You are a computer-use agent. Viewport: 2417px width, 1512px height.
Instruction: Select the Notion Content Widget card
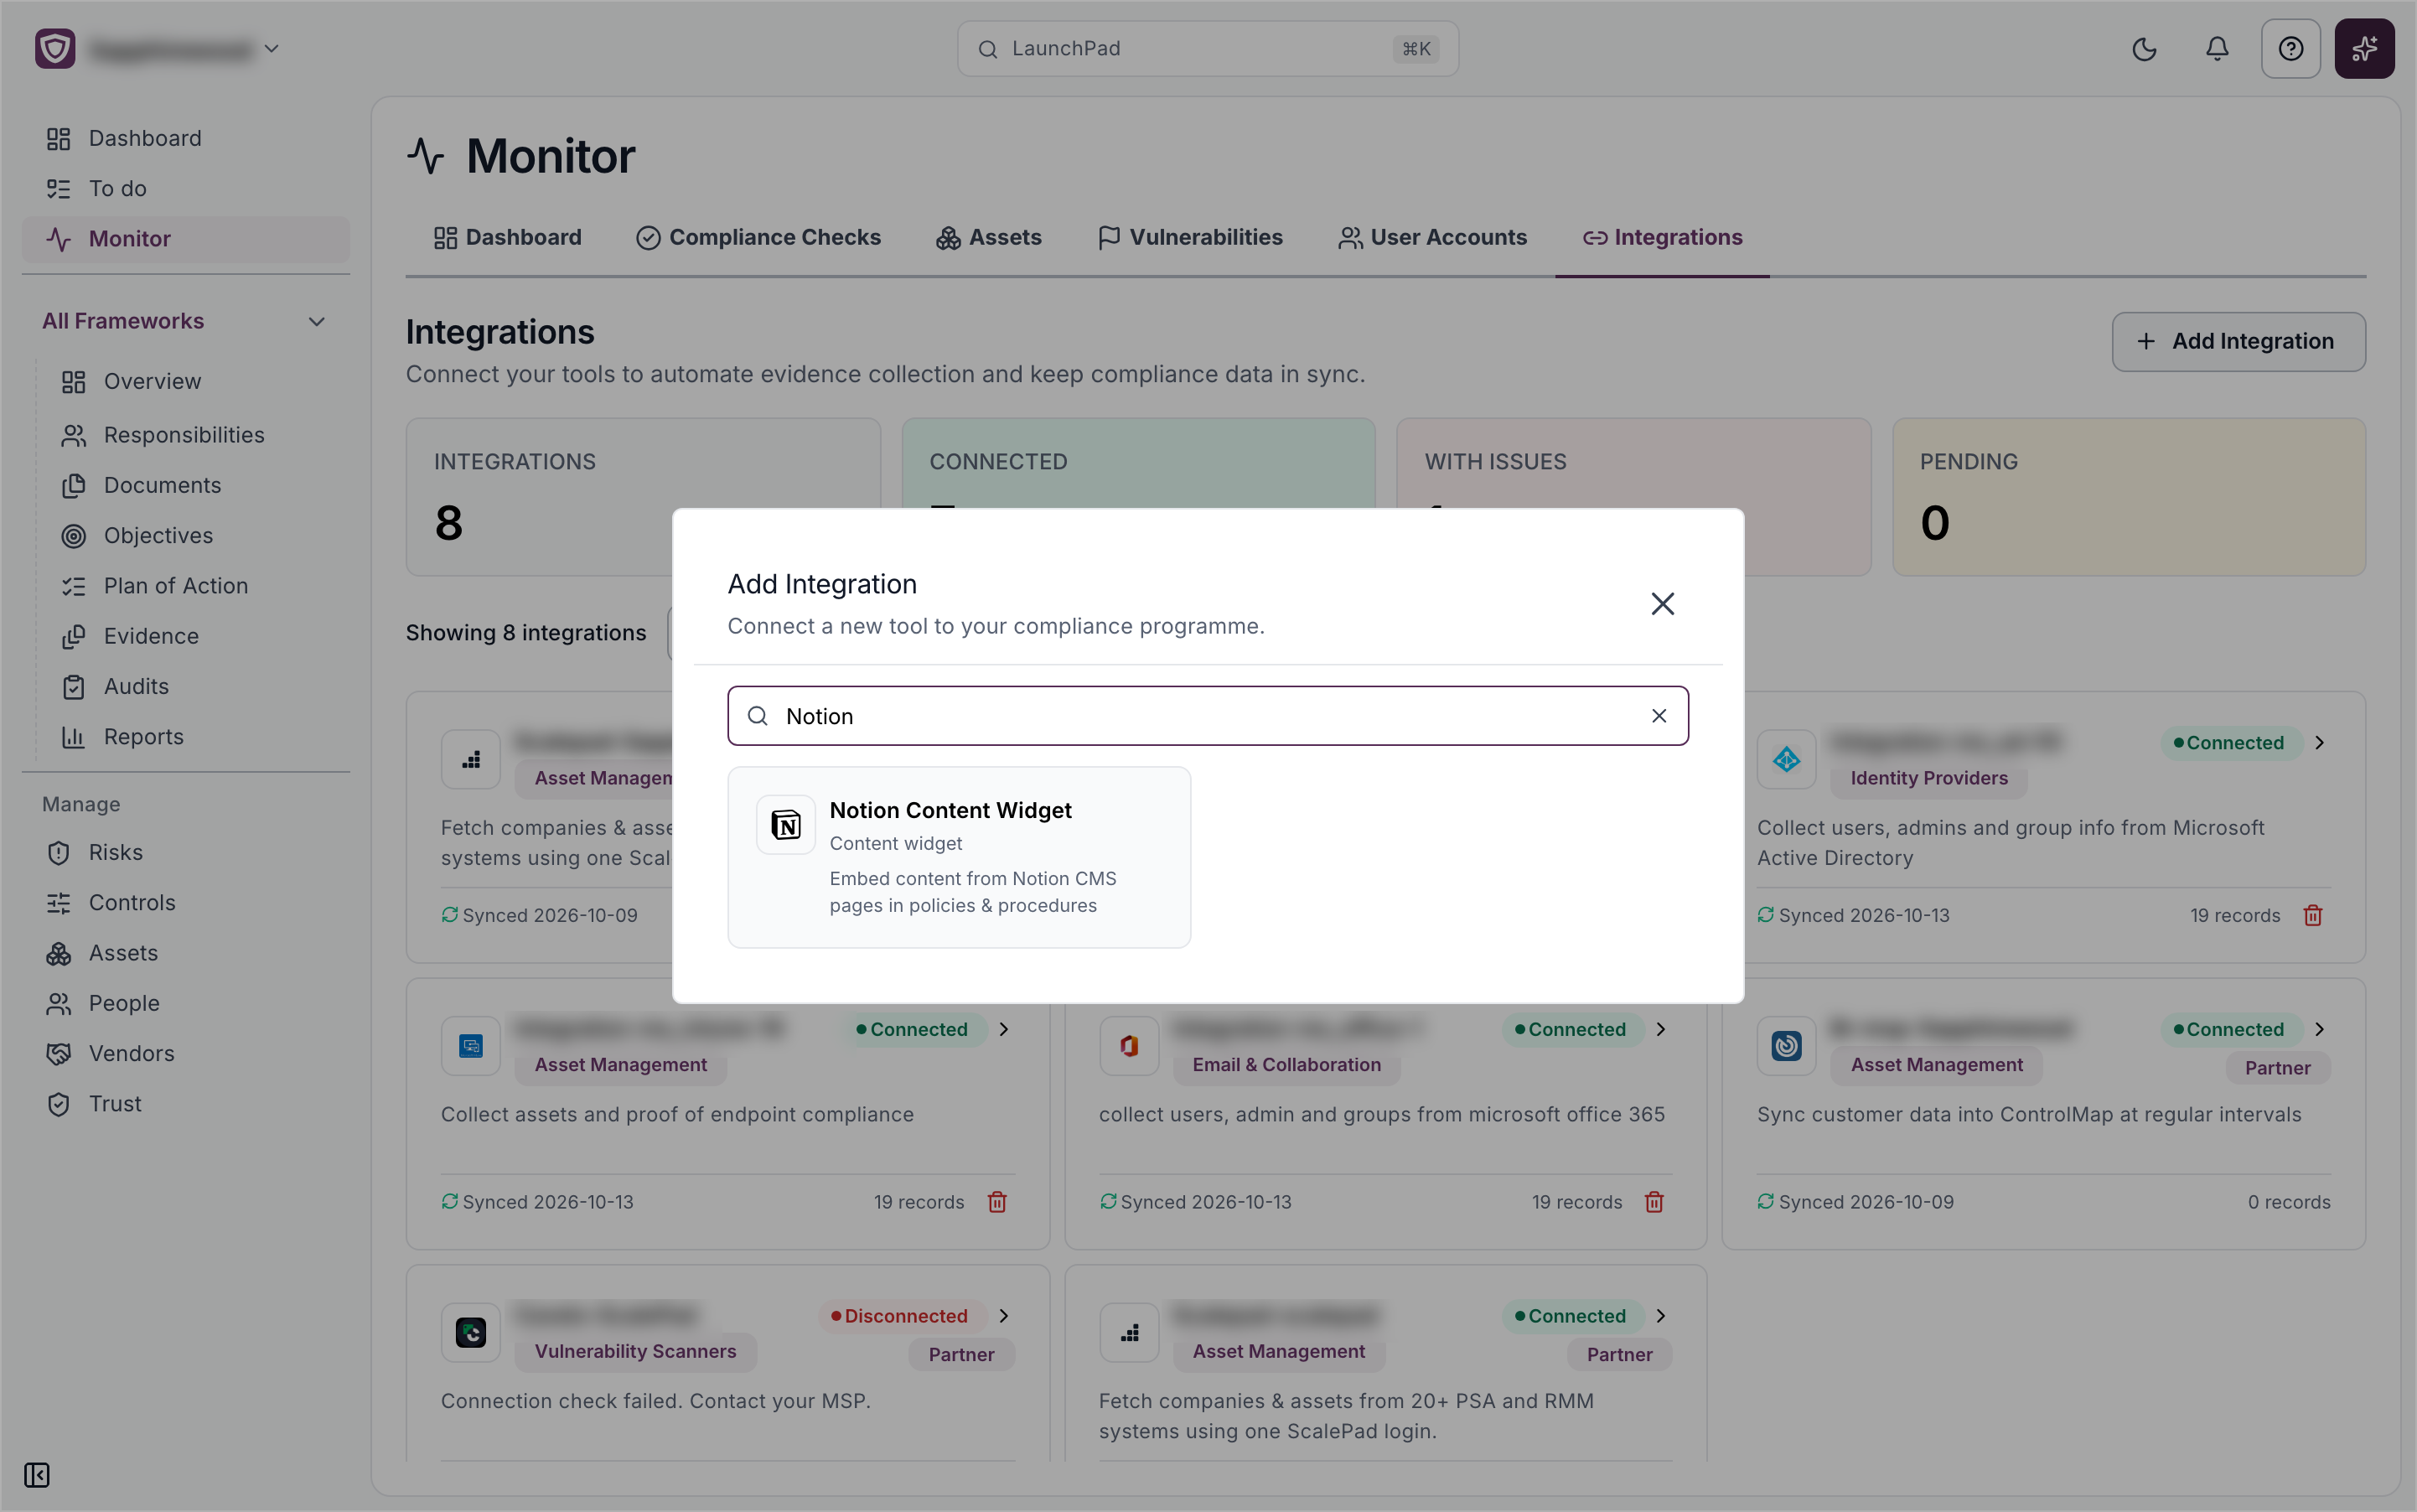(x=959, y=857)
